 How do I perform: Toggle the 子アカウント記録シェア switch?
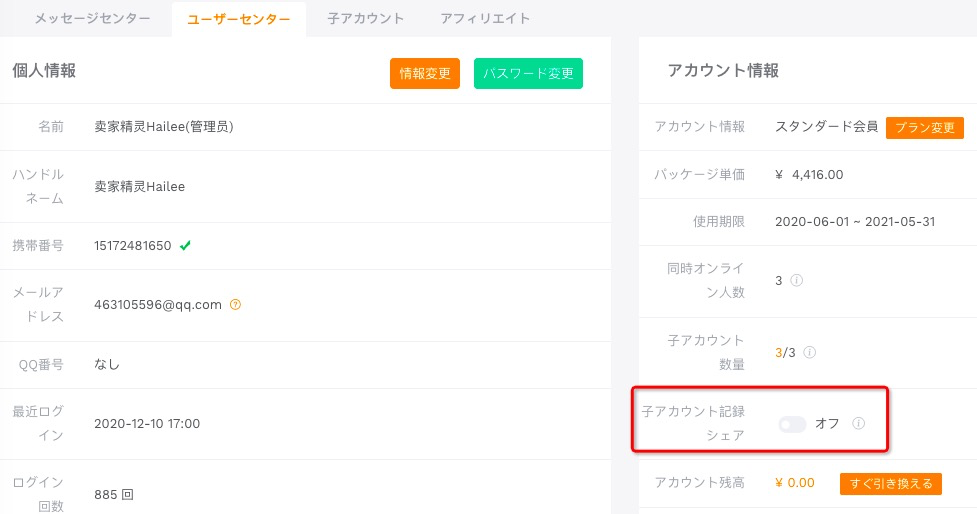pyautogui.click(x=792, y=424)
